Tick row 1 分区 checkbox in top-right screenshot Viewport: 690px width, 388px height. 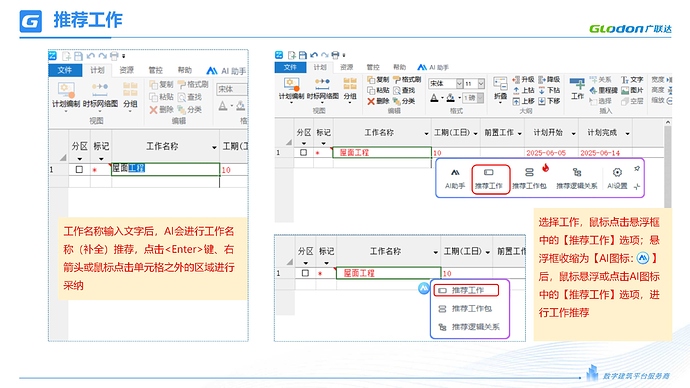click(x=303, y=153)
